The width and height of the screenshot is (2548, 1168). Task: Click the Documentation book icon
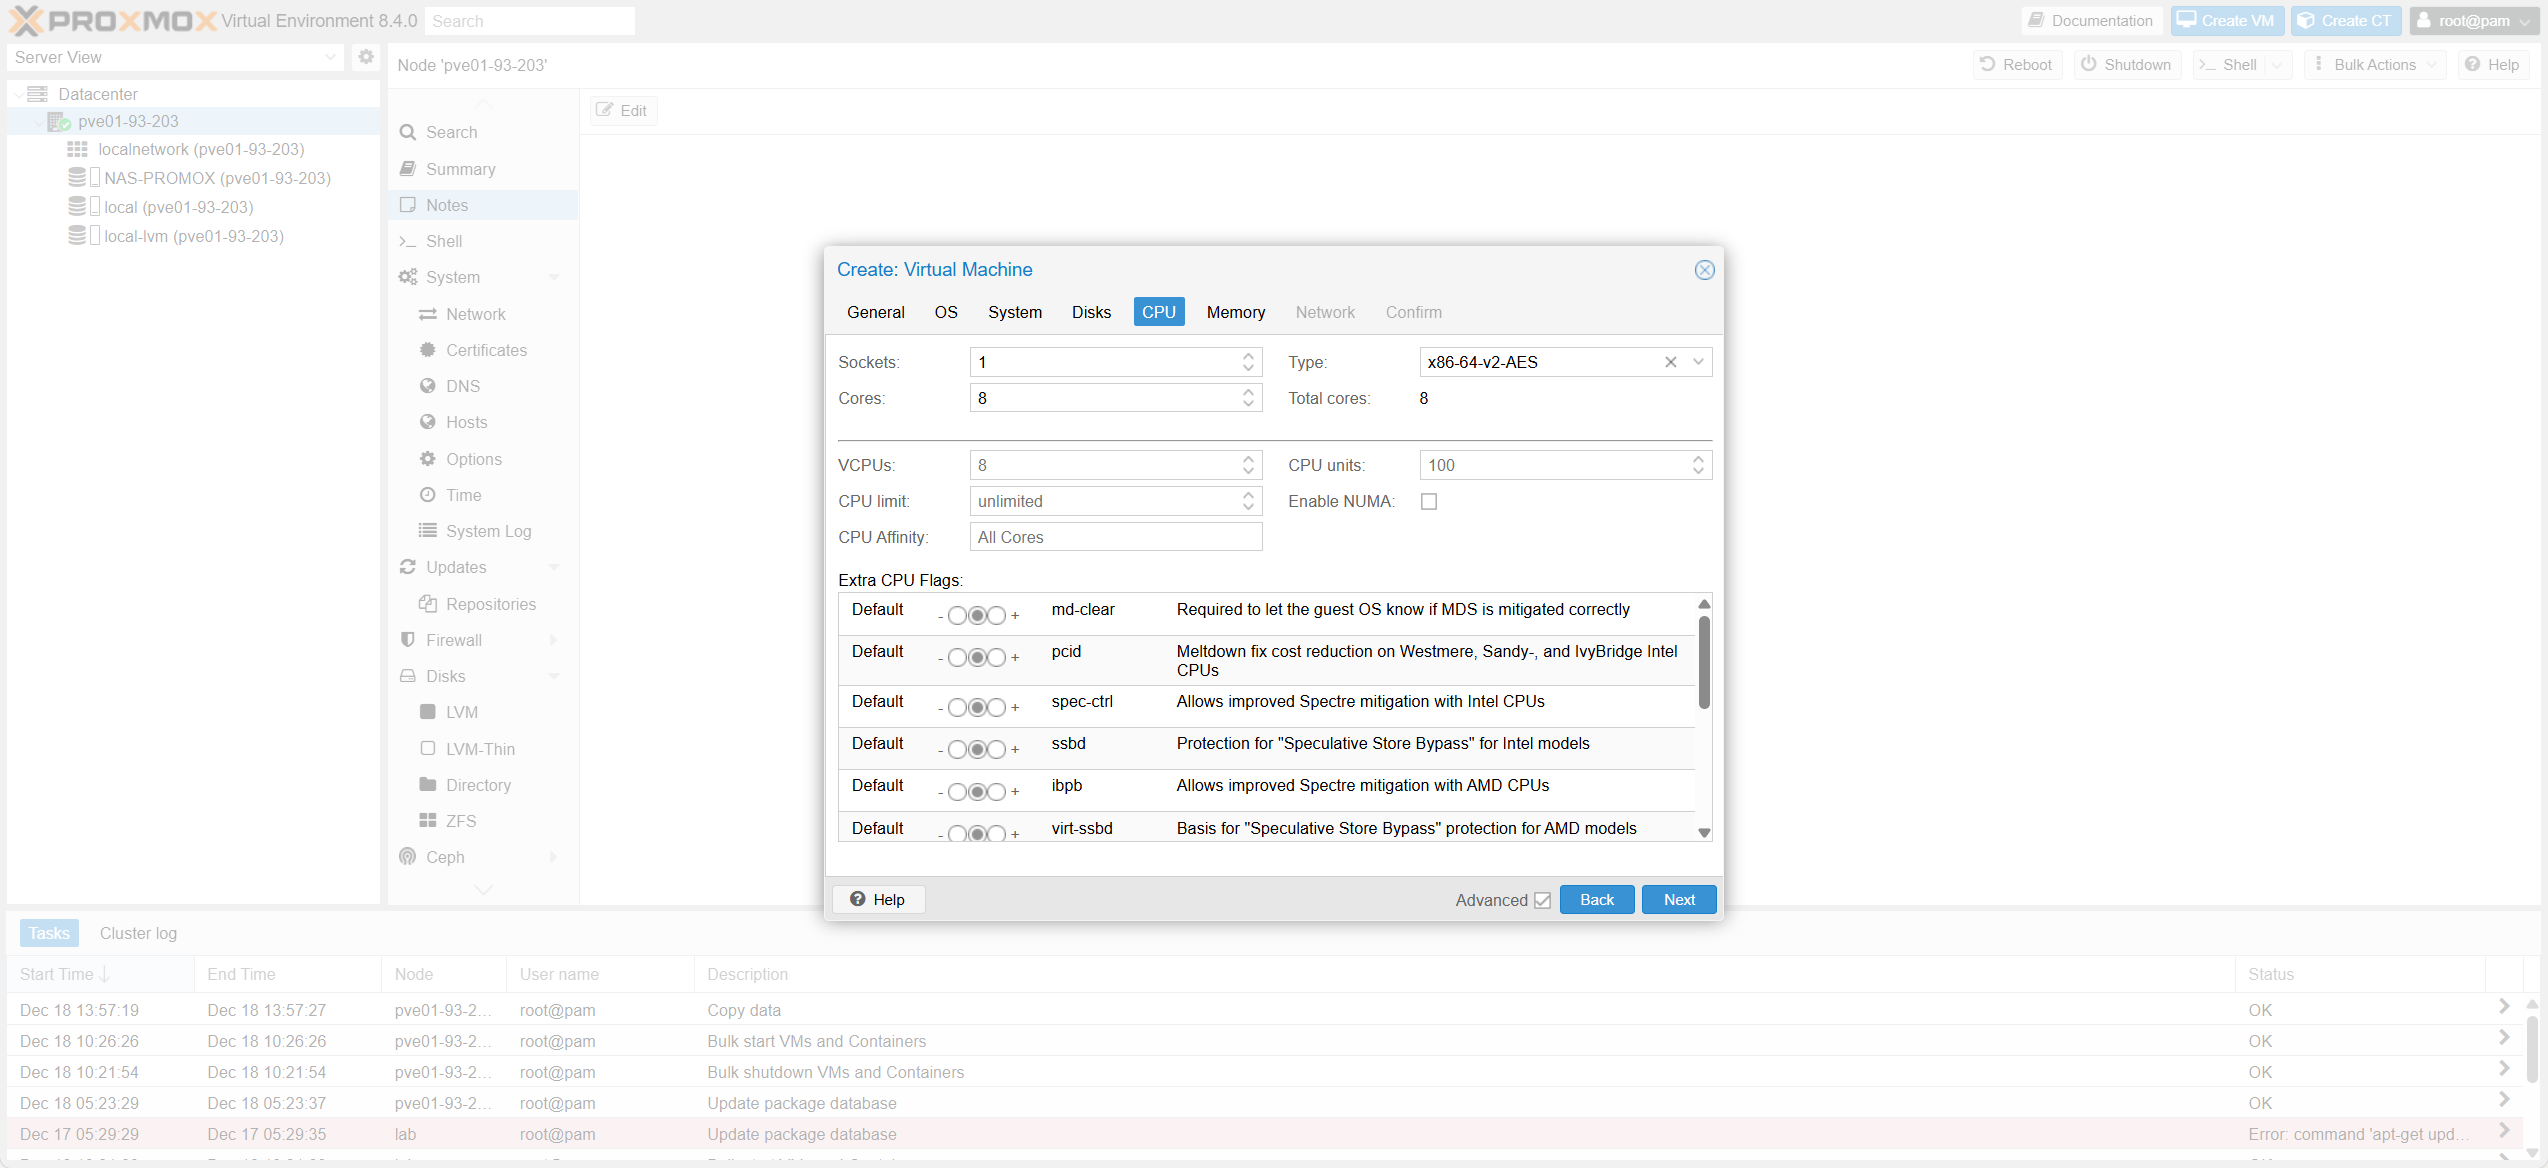(2036, 20)
